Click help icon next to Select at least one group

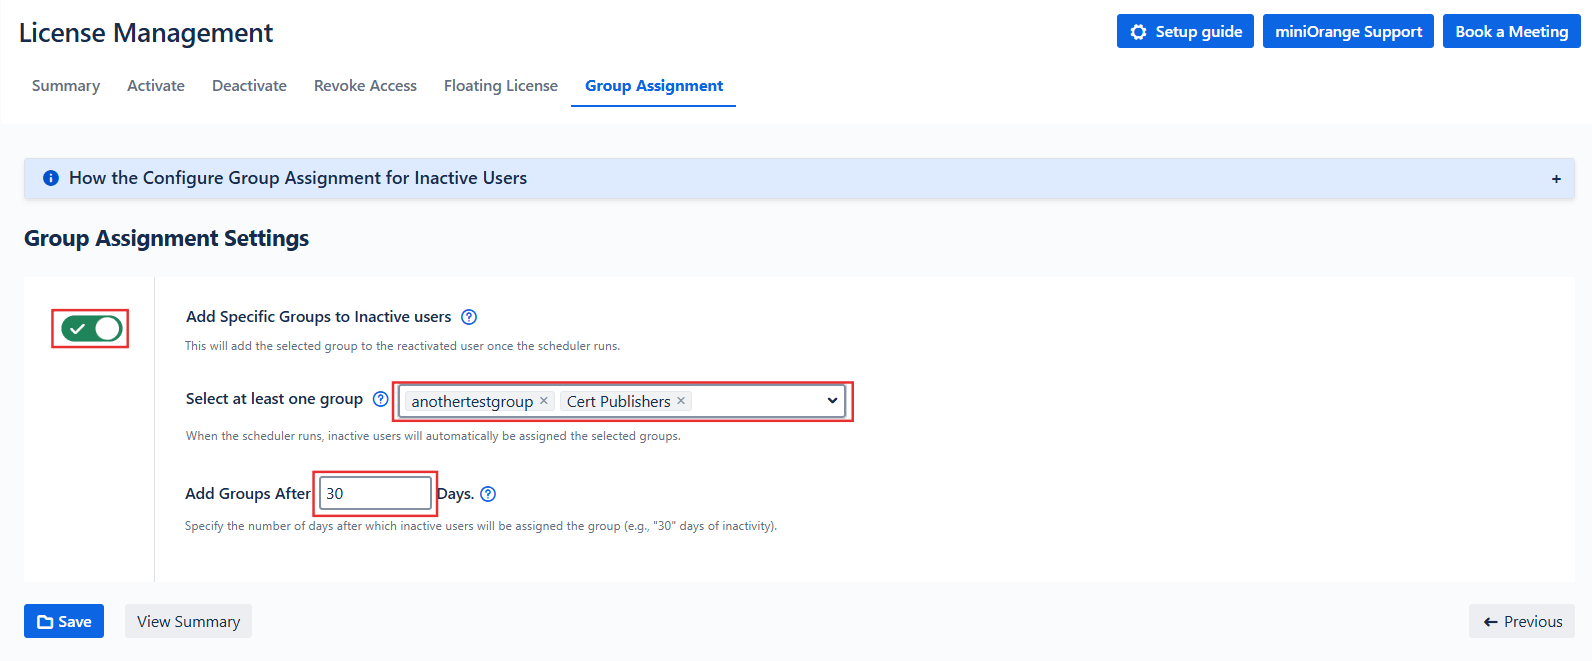point(380,399)
